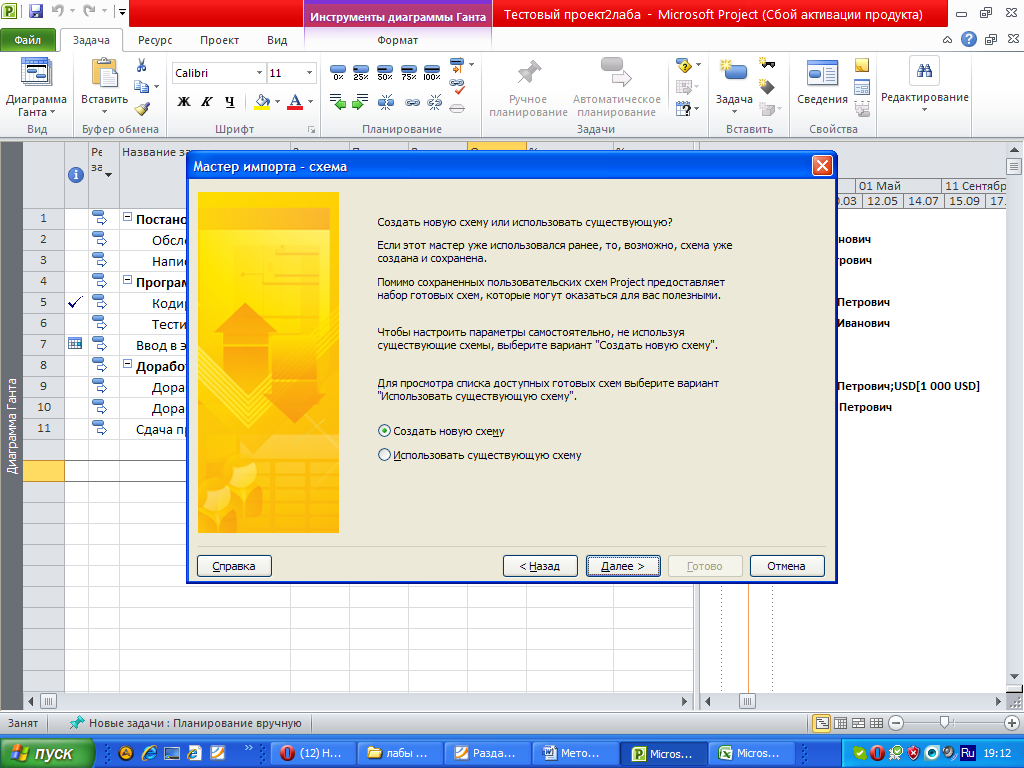The image size is (1024, 768).
Task: Mark task 50% complete
Action: (x=385, y=72)
